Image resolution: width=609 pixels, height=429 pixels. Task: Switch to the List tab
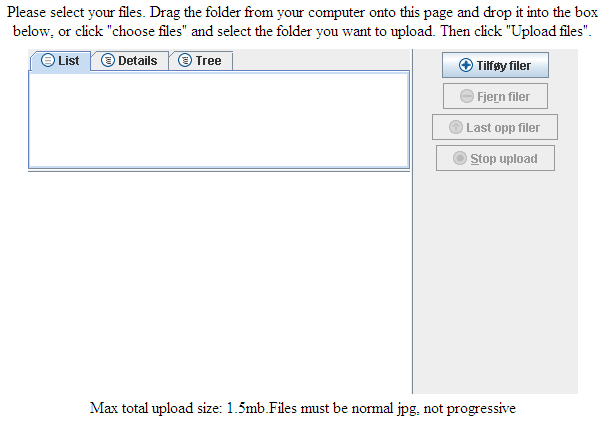click(60, 61)
